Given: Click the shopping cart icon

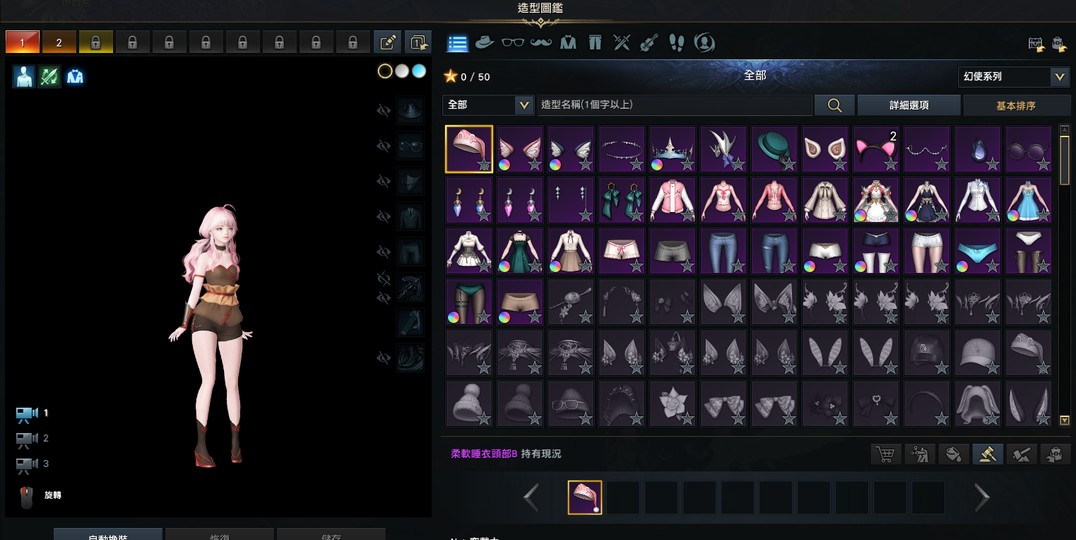Looking at the screenshot, I should pyautogui.click(x=884, y=455).
